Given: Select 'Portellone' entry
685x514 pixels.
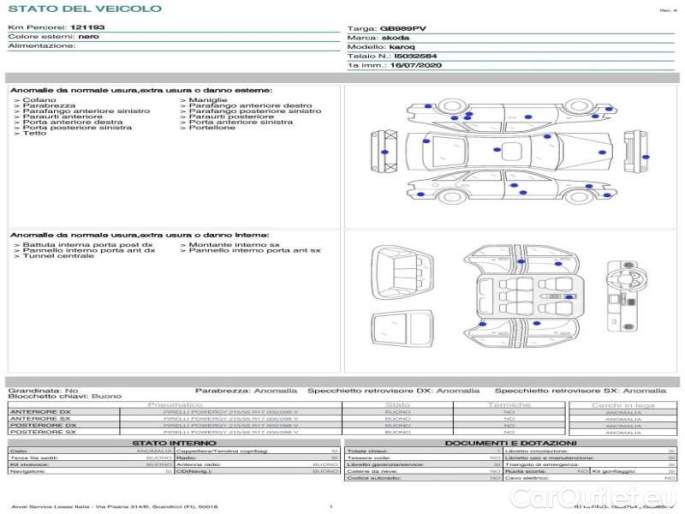Looking at the screenshot, I should pos(212,128).
